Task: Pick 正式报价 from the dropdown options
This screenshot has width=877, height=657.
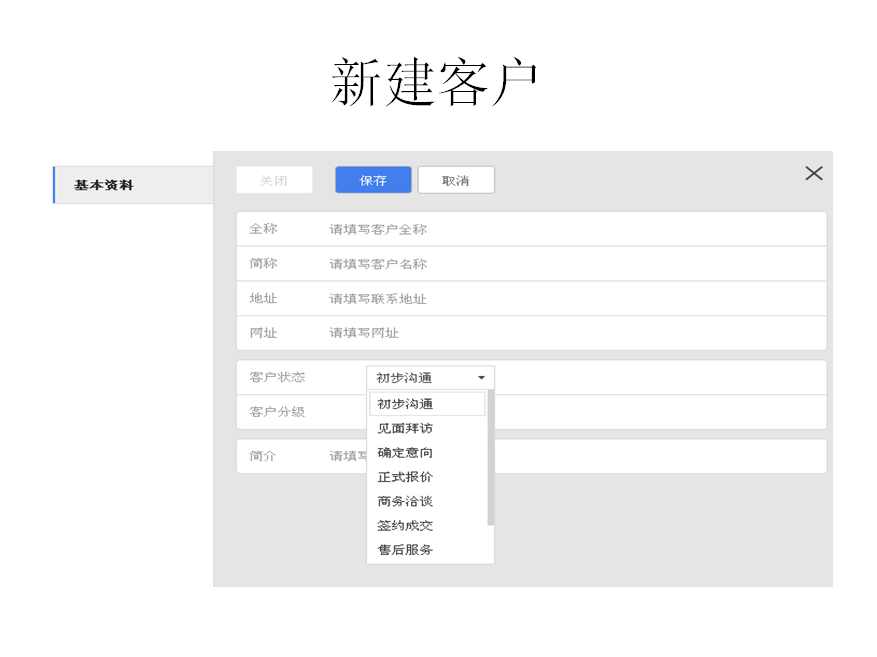Action: point(404,477)
